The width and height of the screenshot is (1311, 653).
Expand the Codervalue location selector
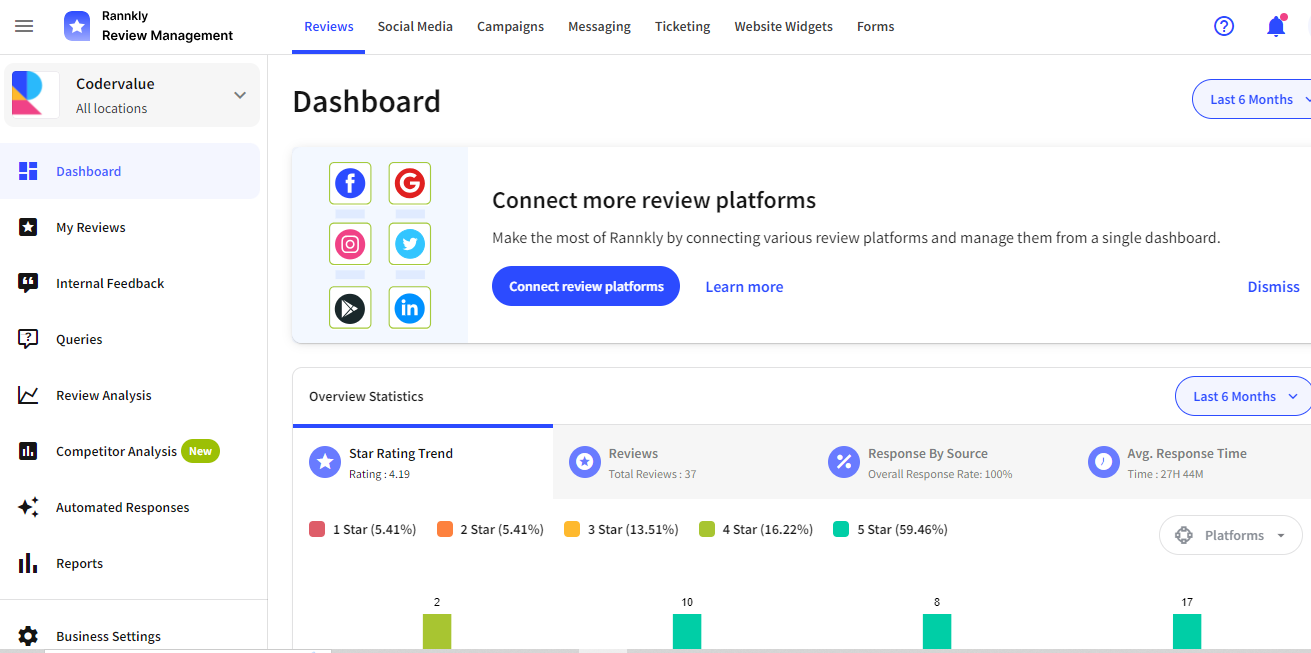(x=240, y=95)
